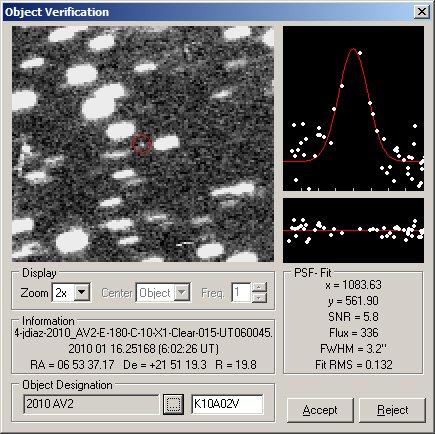Expand the disabled Center Object dropdown
435x434 pixels.
coord(182,293)
